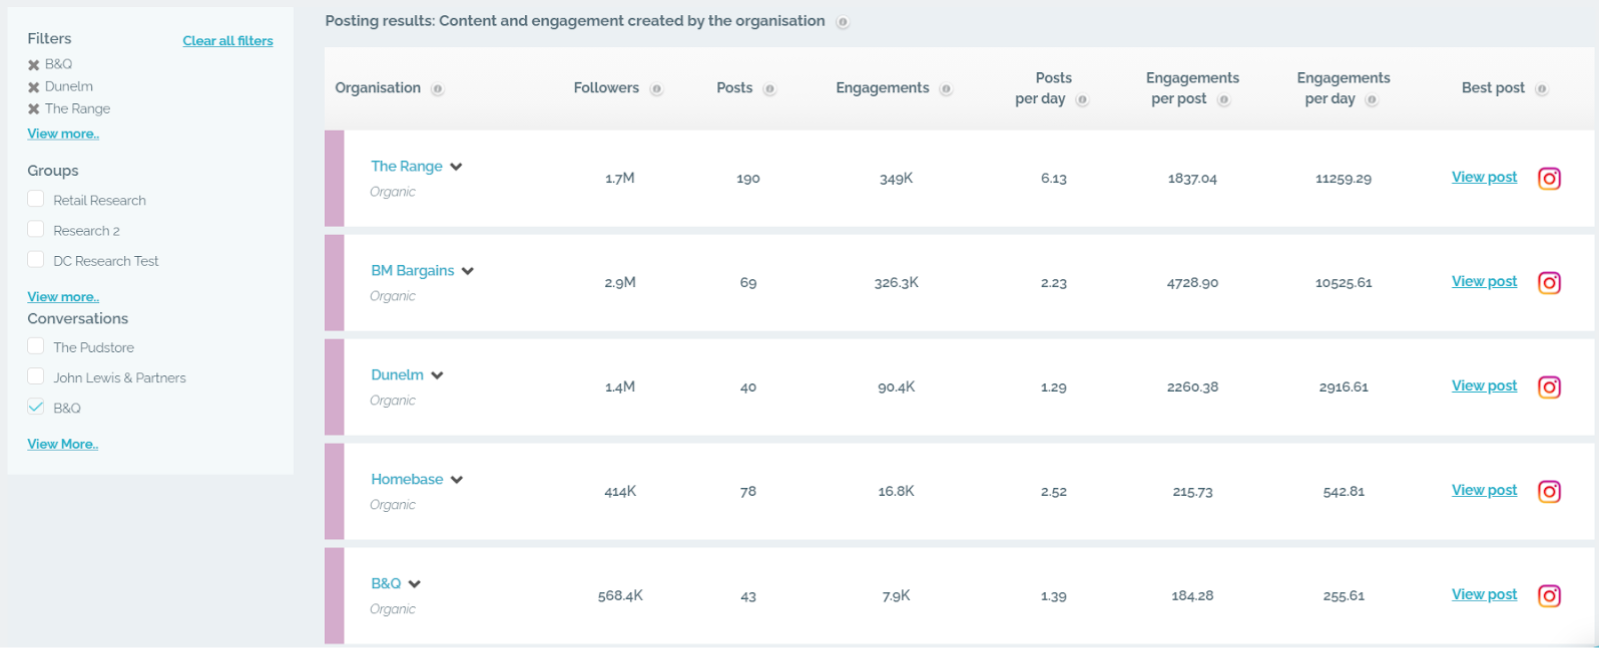
Task: Sort by Engagements per day header
Action: click(x=1343, y=88)
